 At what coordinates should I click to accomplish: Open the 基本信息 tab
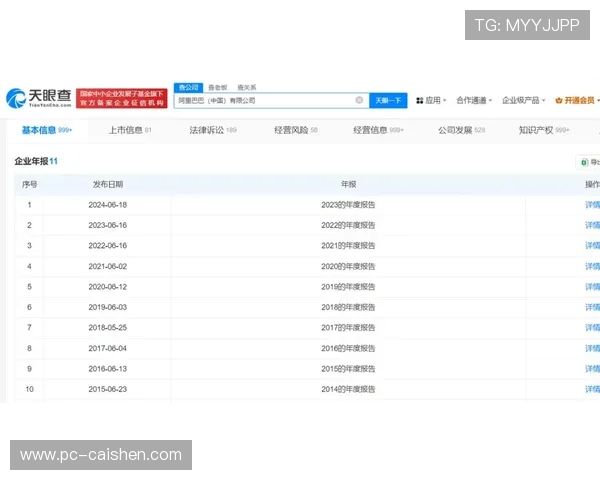coord(47,130)
